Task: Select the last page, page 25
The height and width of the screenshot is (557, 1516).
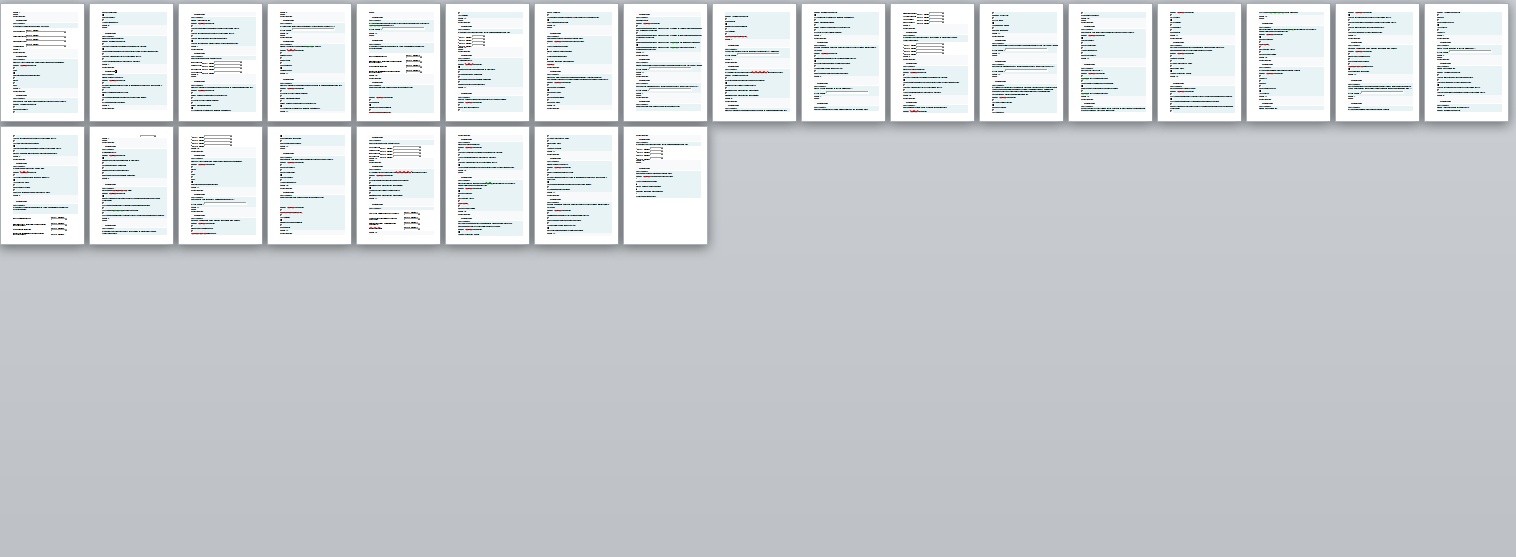Action: [665, 185]
